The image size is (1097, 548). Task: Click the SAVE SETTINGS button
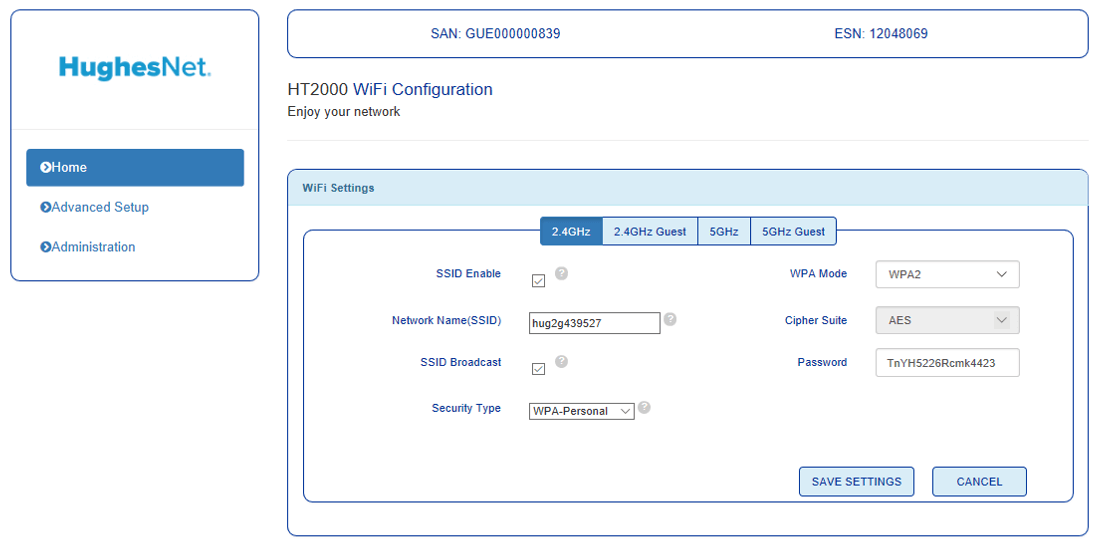pos(856,482)
